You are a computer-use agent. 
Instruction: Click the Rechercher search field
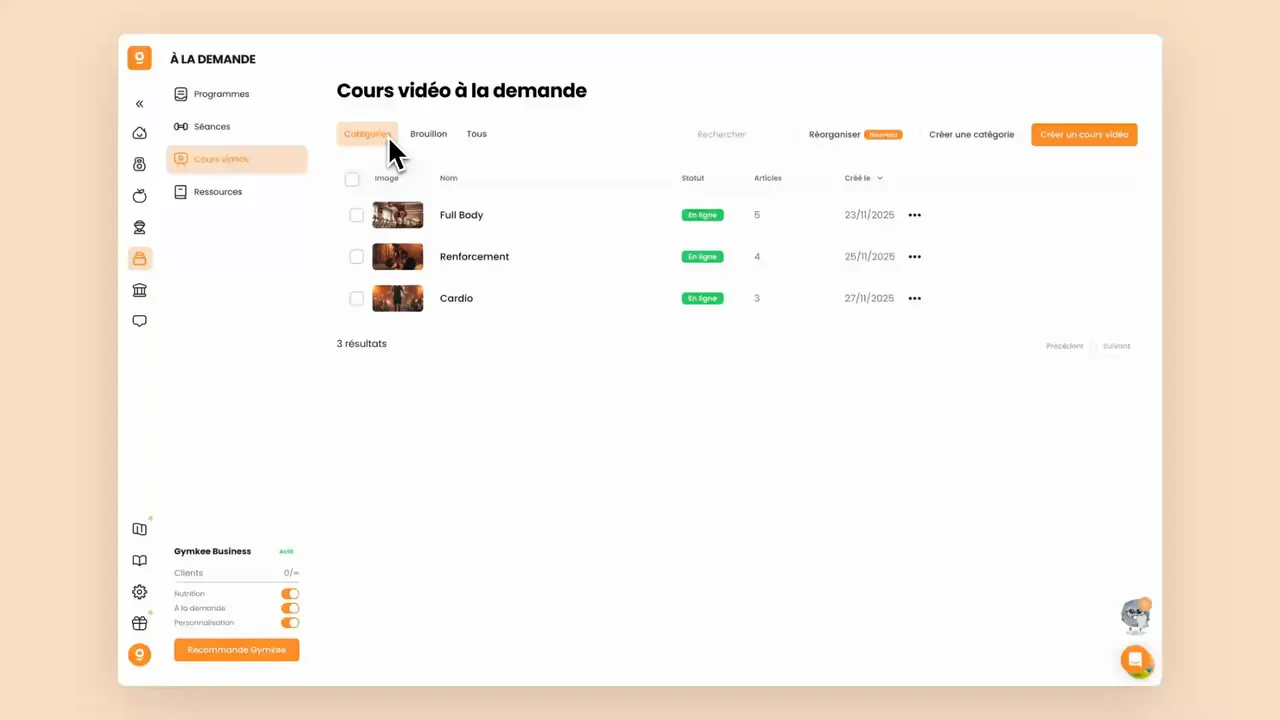point(740,134)
